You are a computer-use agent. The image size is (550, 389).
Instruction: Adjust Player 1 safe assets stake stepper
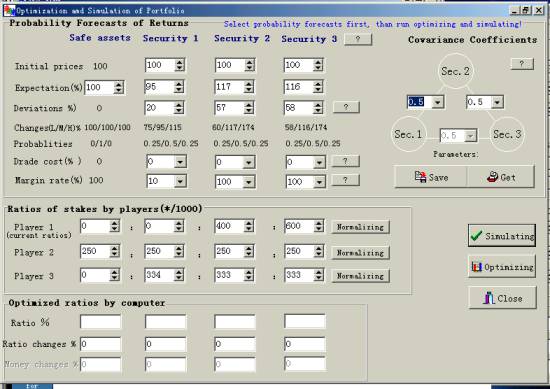click(x=114, y=226)
